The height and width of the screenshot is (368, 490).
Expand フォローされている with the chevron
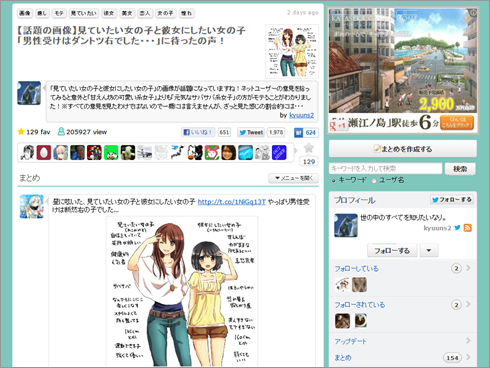click(x=468, y=304)
